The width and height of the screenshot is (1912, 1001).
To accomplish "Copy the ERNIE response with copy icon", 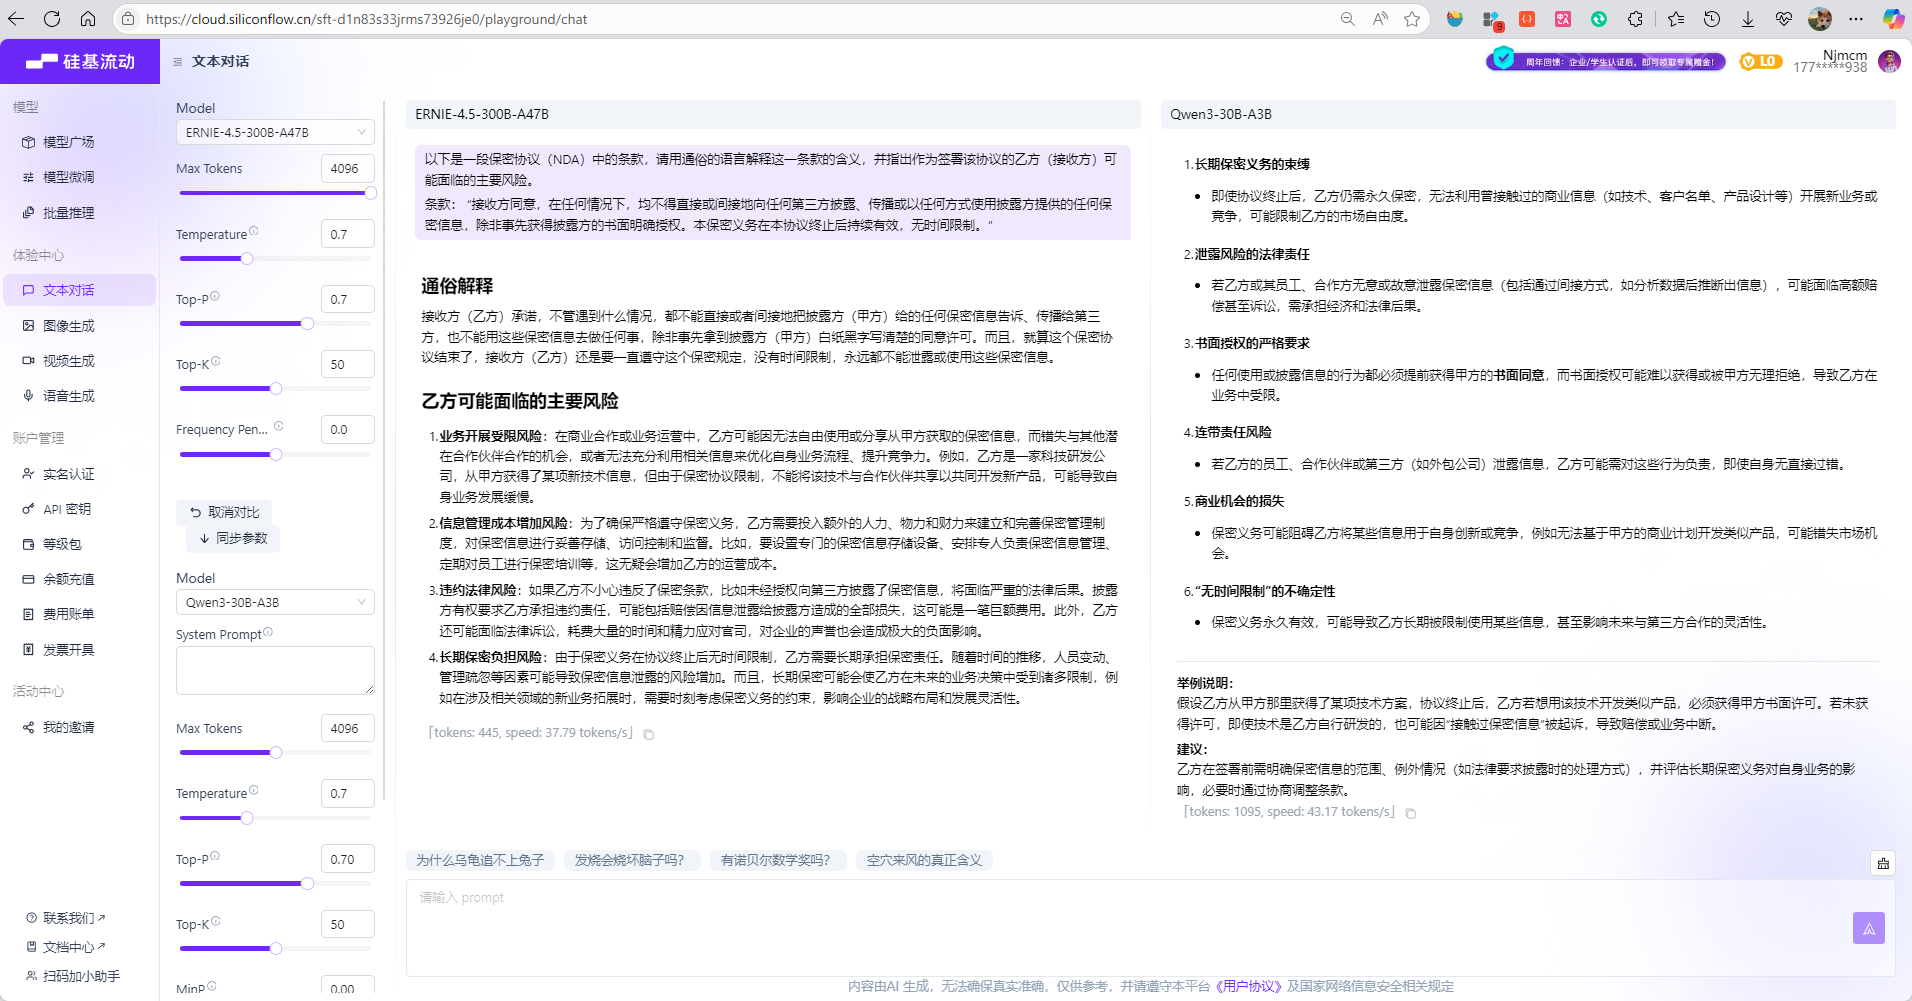I will (x=649, y=734).
